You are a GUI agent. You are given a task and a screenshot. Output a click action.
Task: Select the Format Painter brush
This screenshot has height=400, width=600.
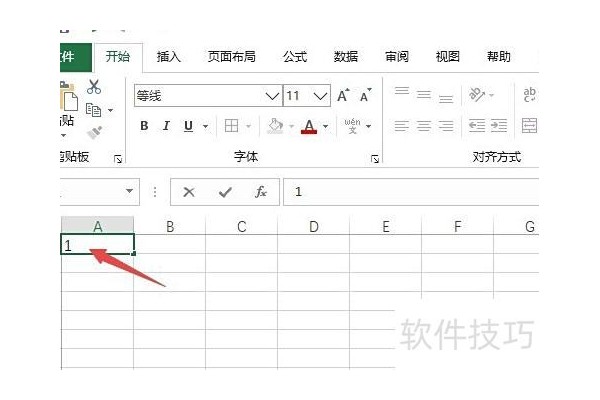click(x=95, y=132)
